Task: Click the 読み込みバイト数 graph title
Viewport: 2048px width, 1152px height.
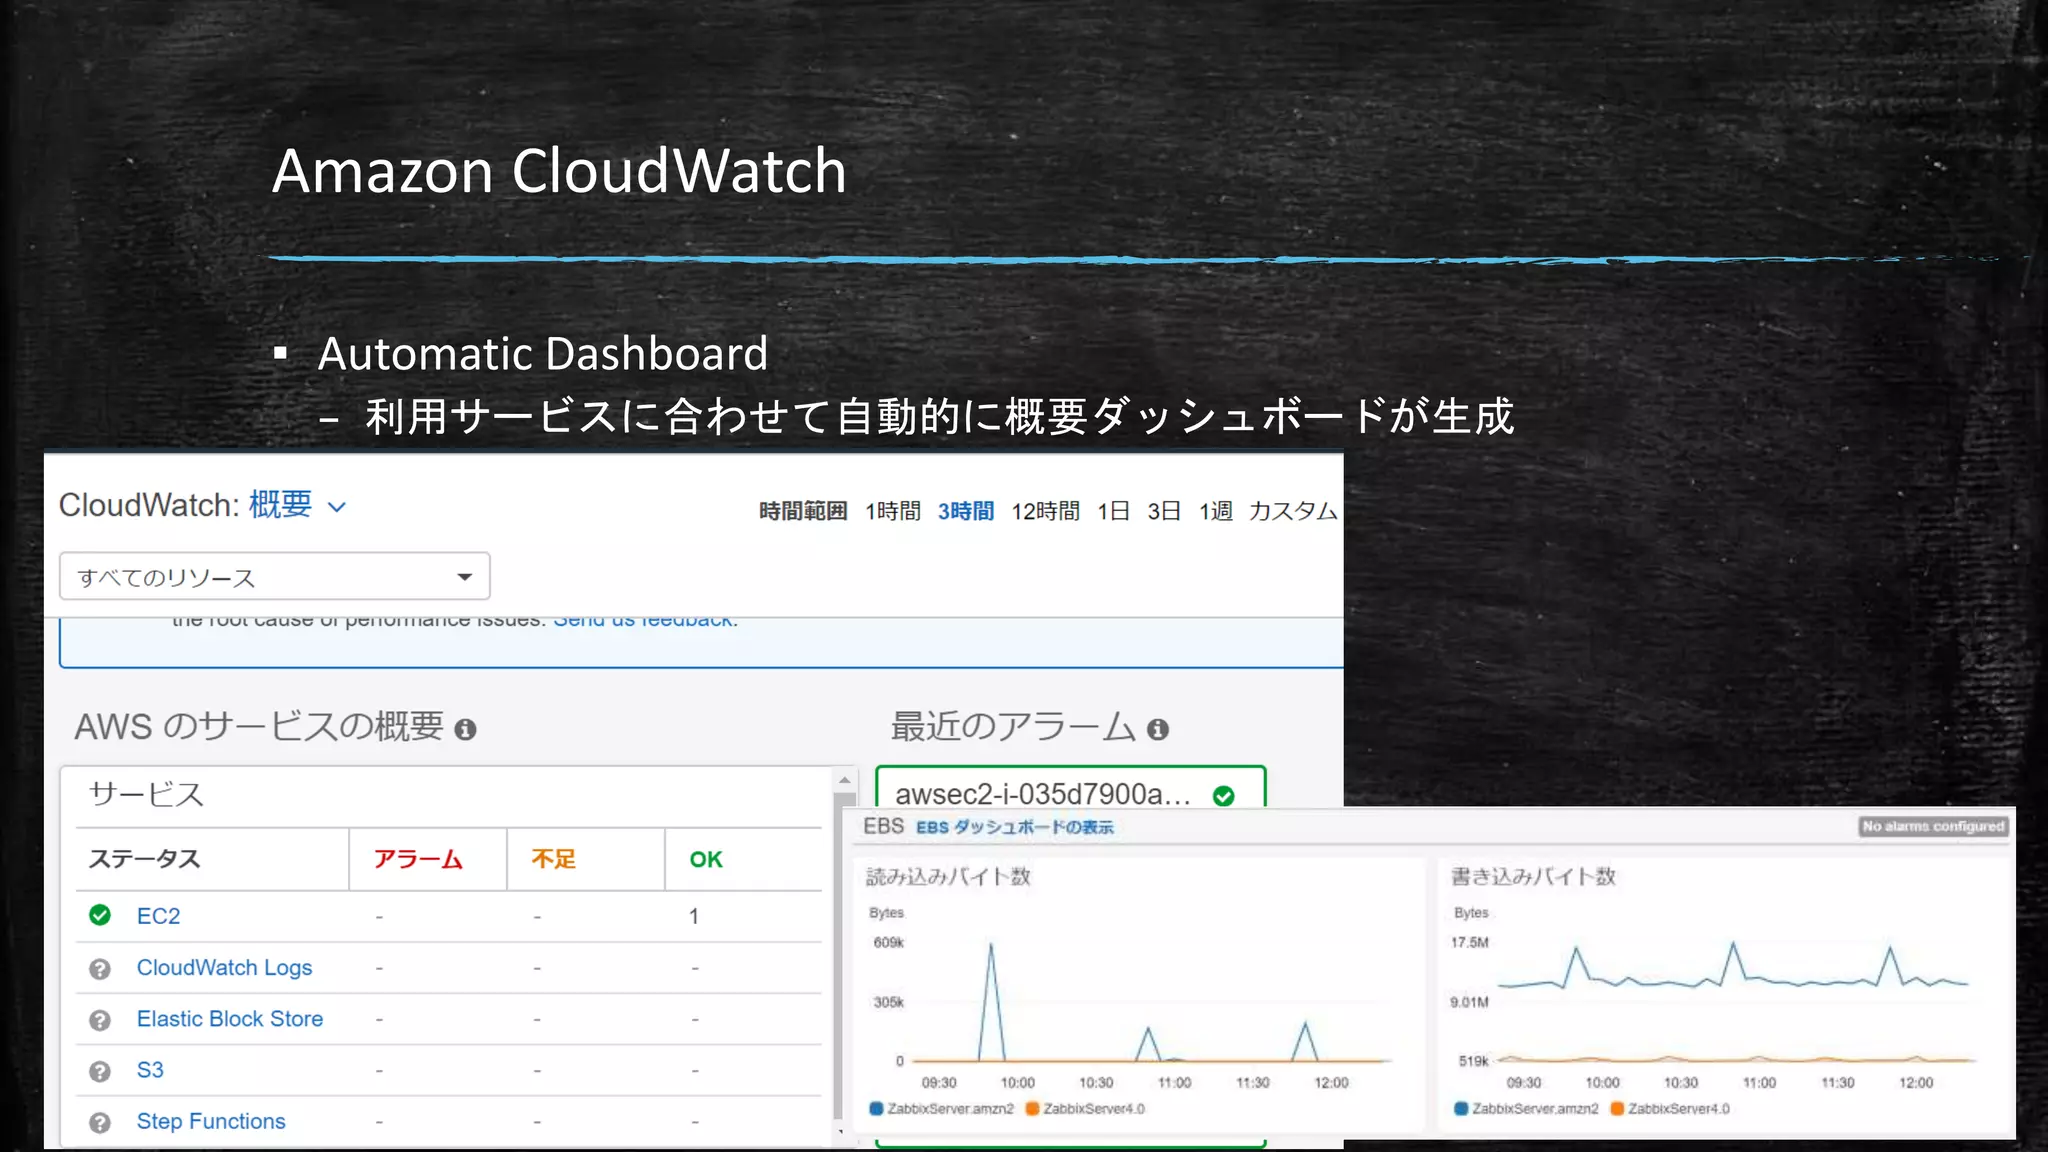Action: (948, 876)
